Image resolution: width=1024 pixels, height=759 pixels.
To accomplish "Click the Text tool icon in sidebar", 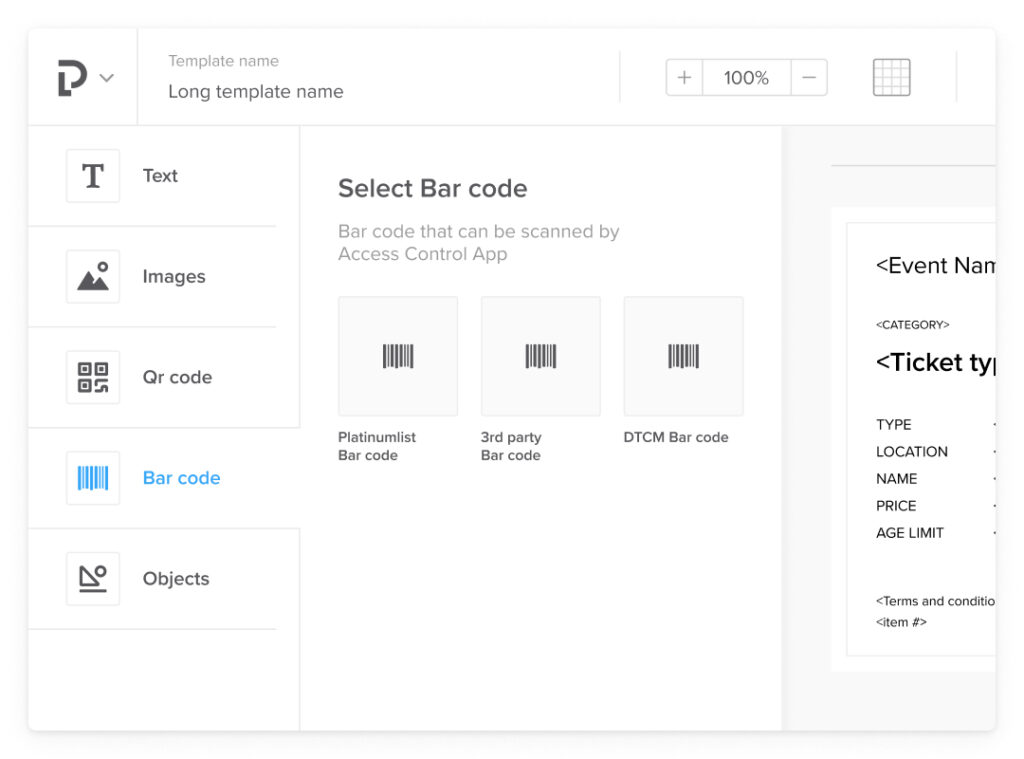I will point(93,176).
